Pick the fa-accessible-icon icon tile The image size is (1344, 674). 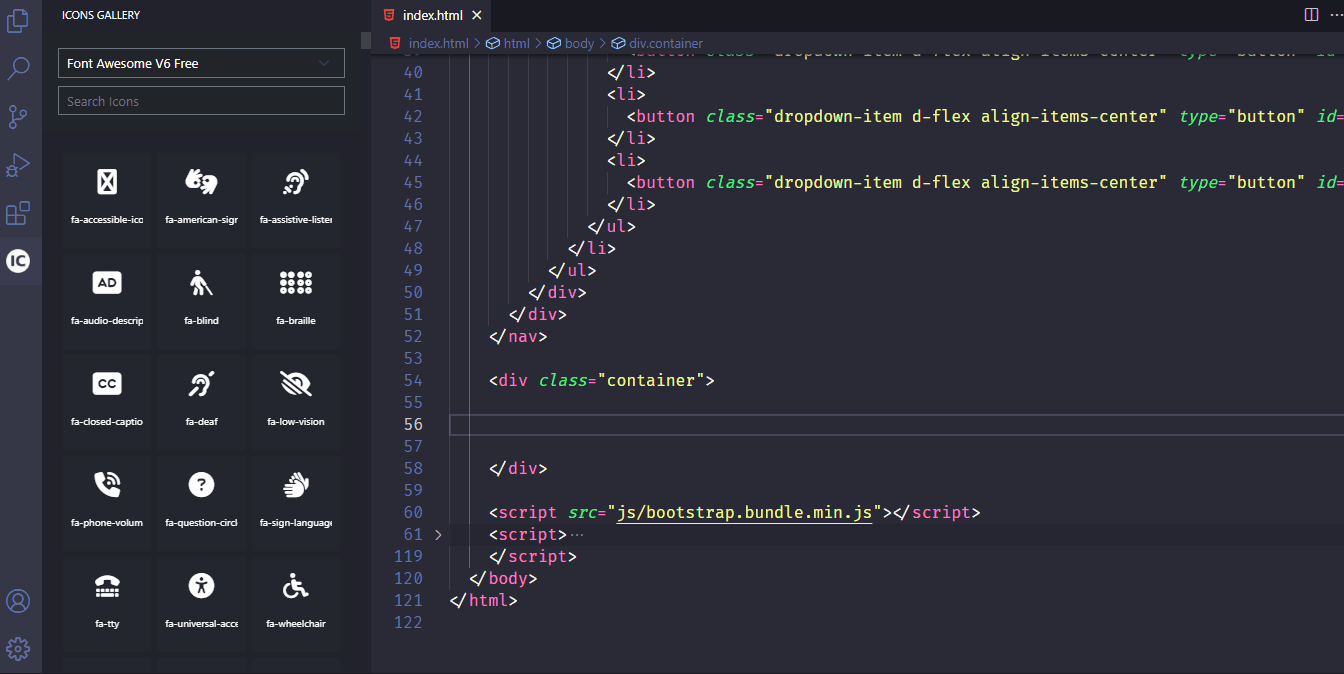[x=107, y=198]
